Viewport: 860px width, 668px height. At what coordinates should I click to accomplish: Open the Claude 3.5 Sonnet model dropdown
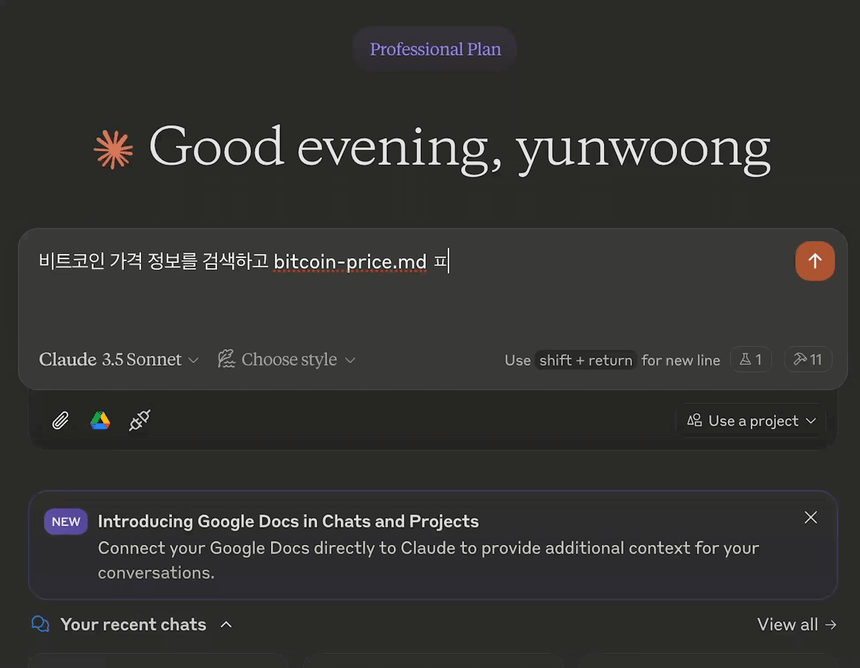pyautogui.click(x=118, y=360)
